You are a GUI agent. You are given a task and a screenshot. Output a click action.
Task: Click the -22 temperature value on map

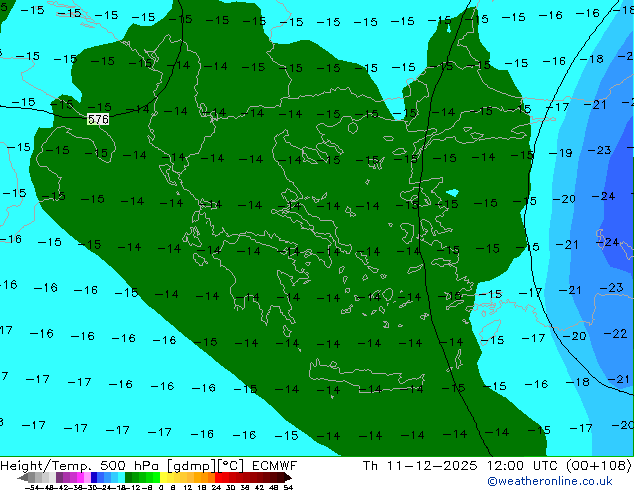point(615,334)
